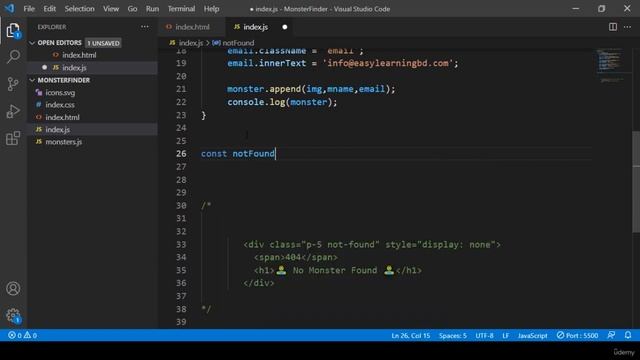Screen dimensions: 640x360
Task: Click line number 26 in gutter
Action: 181,154
